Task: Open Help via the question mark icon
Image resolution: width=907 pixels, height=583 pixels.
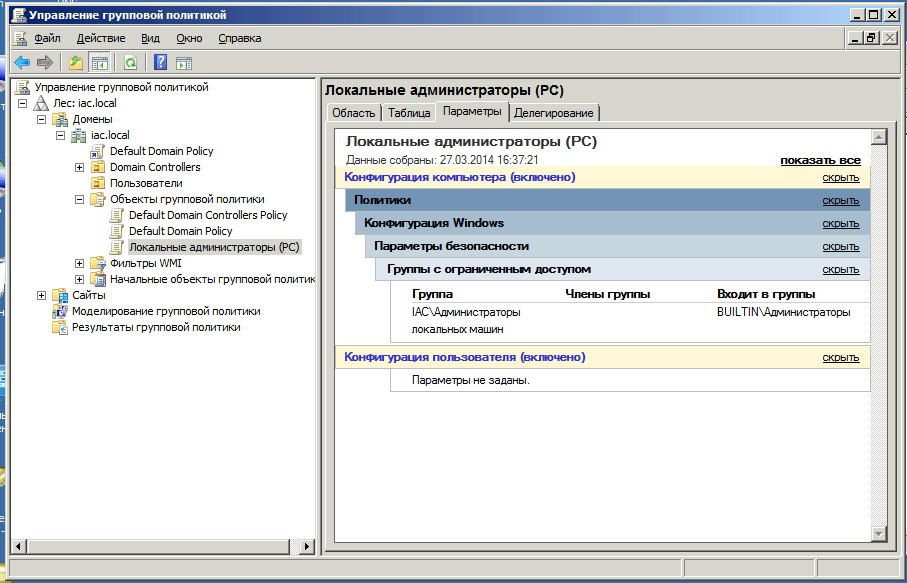Action: point(160,63)
